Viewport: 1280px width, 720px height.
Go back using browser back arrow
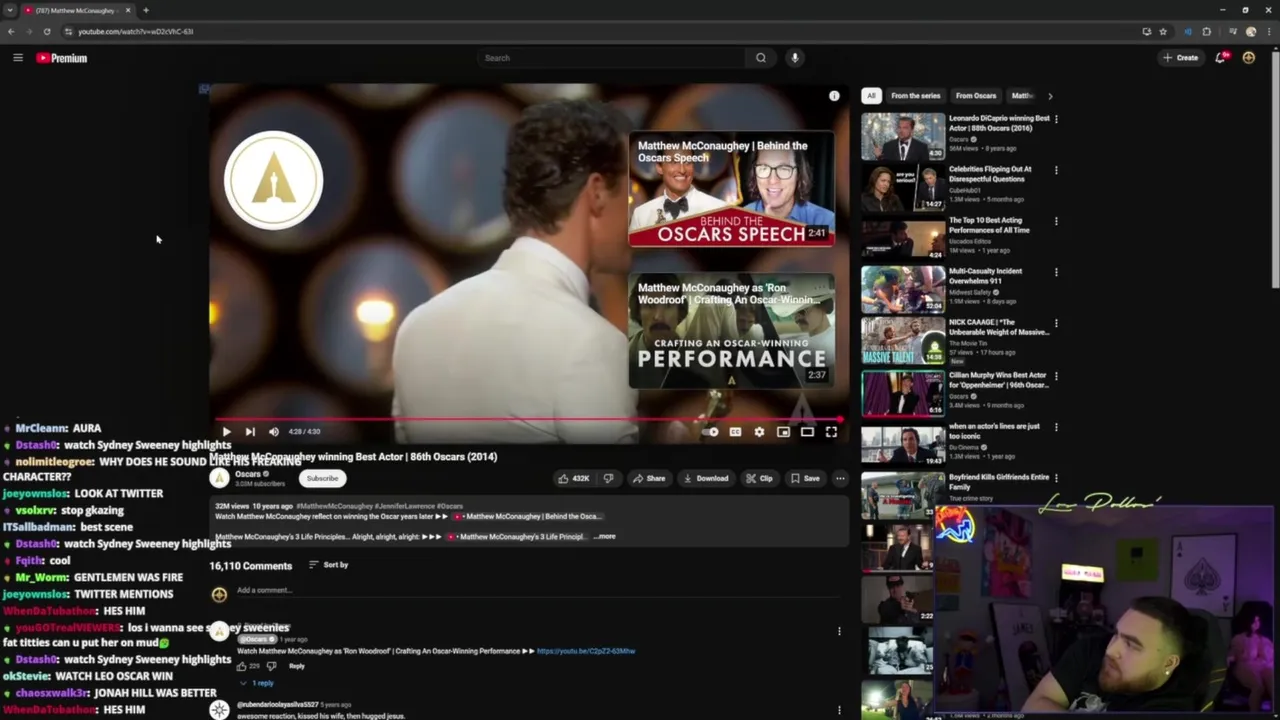click(11, 31)
